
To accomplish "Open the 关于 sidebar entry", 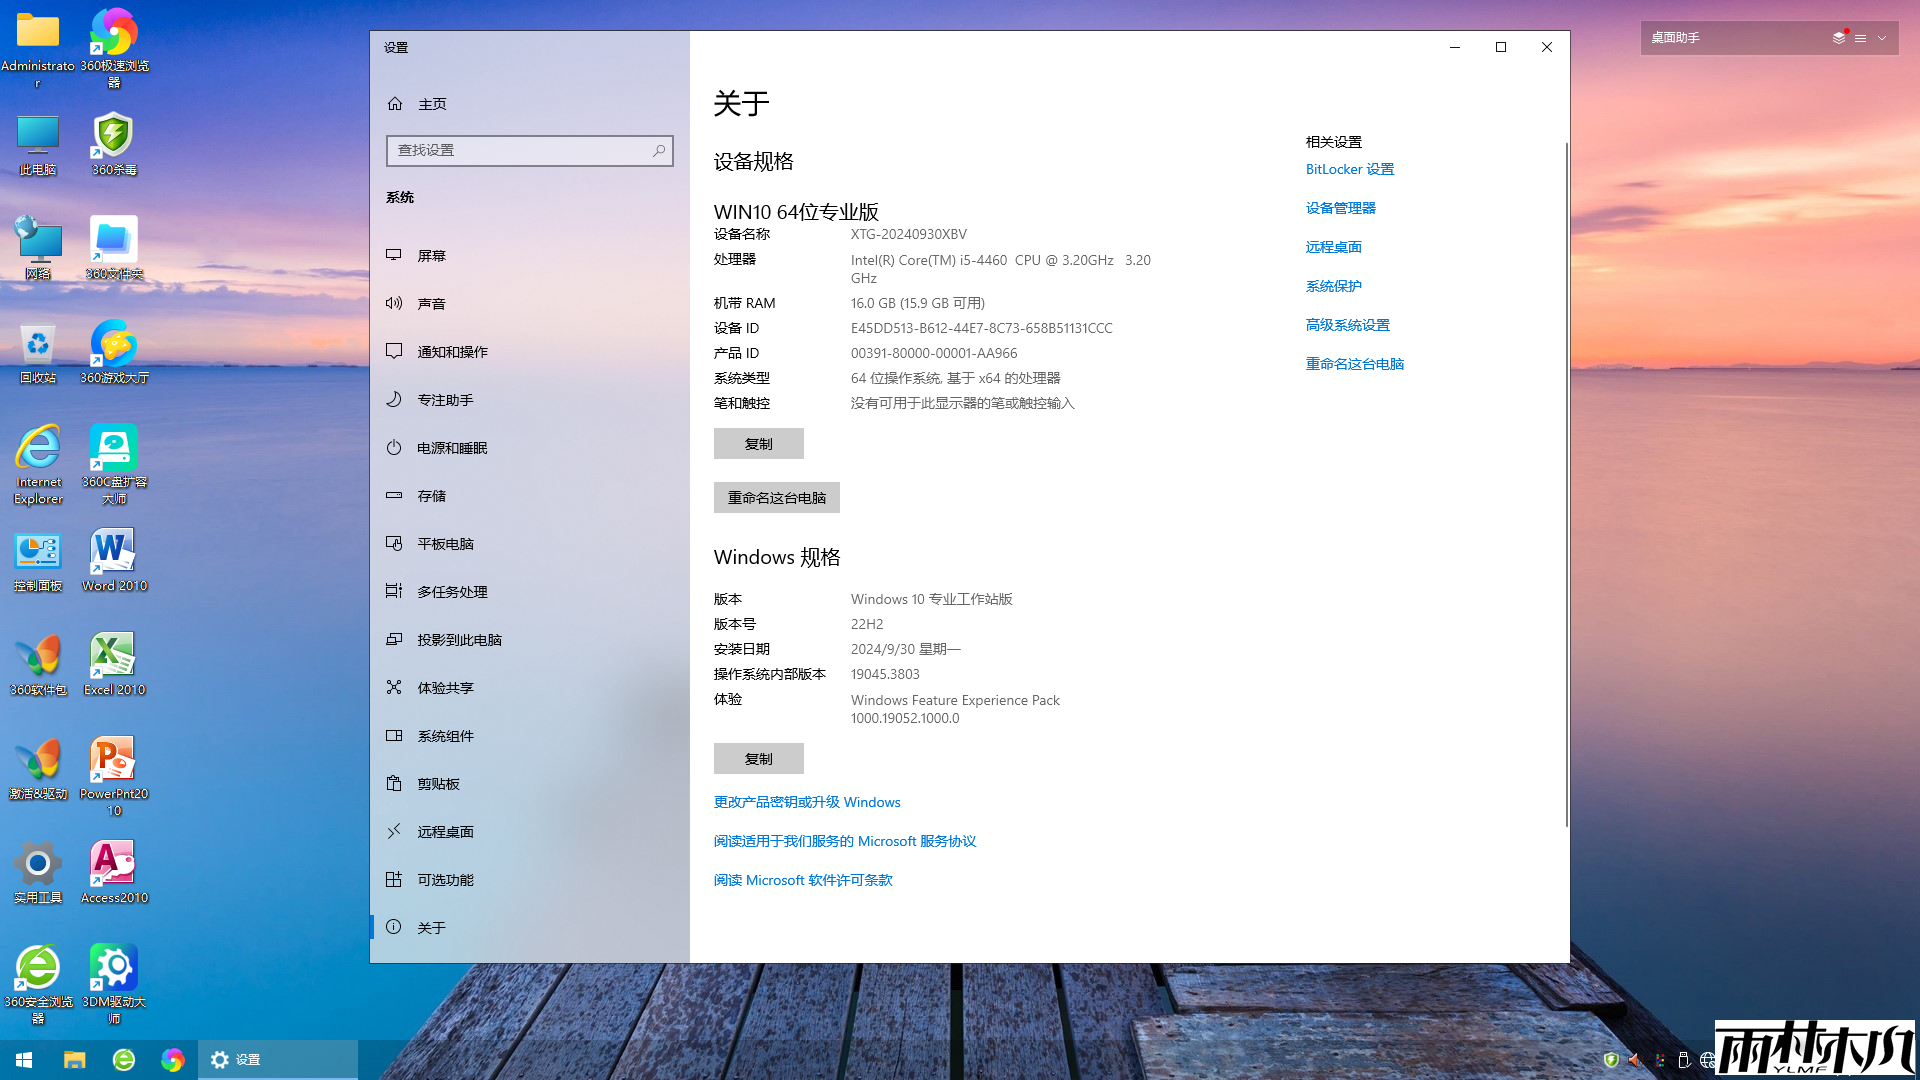I will pyautogui.click(x=530, y=928).
